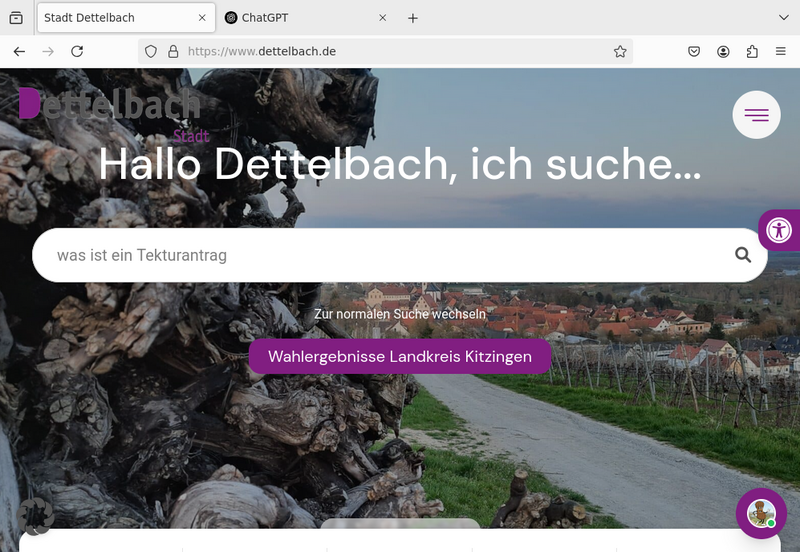The image size is (800, 552).
Task: Click Wahlergebnisse Landkreis Kitzingen button
Action: [x=400, y=357]
